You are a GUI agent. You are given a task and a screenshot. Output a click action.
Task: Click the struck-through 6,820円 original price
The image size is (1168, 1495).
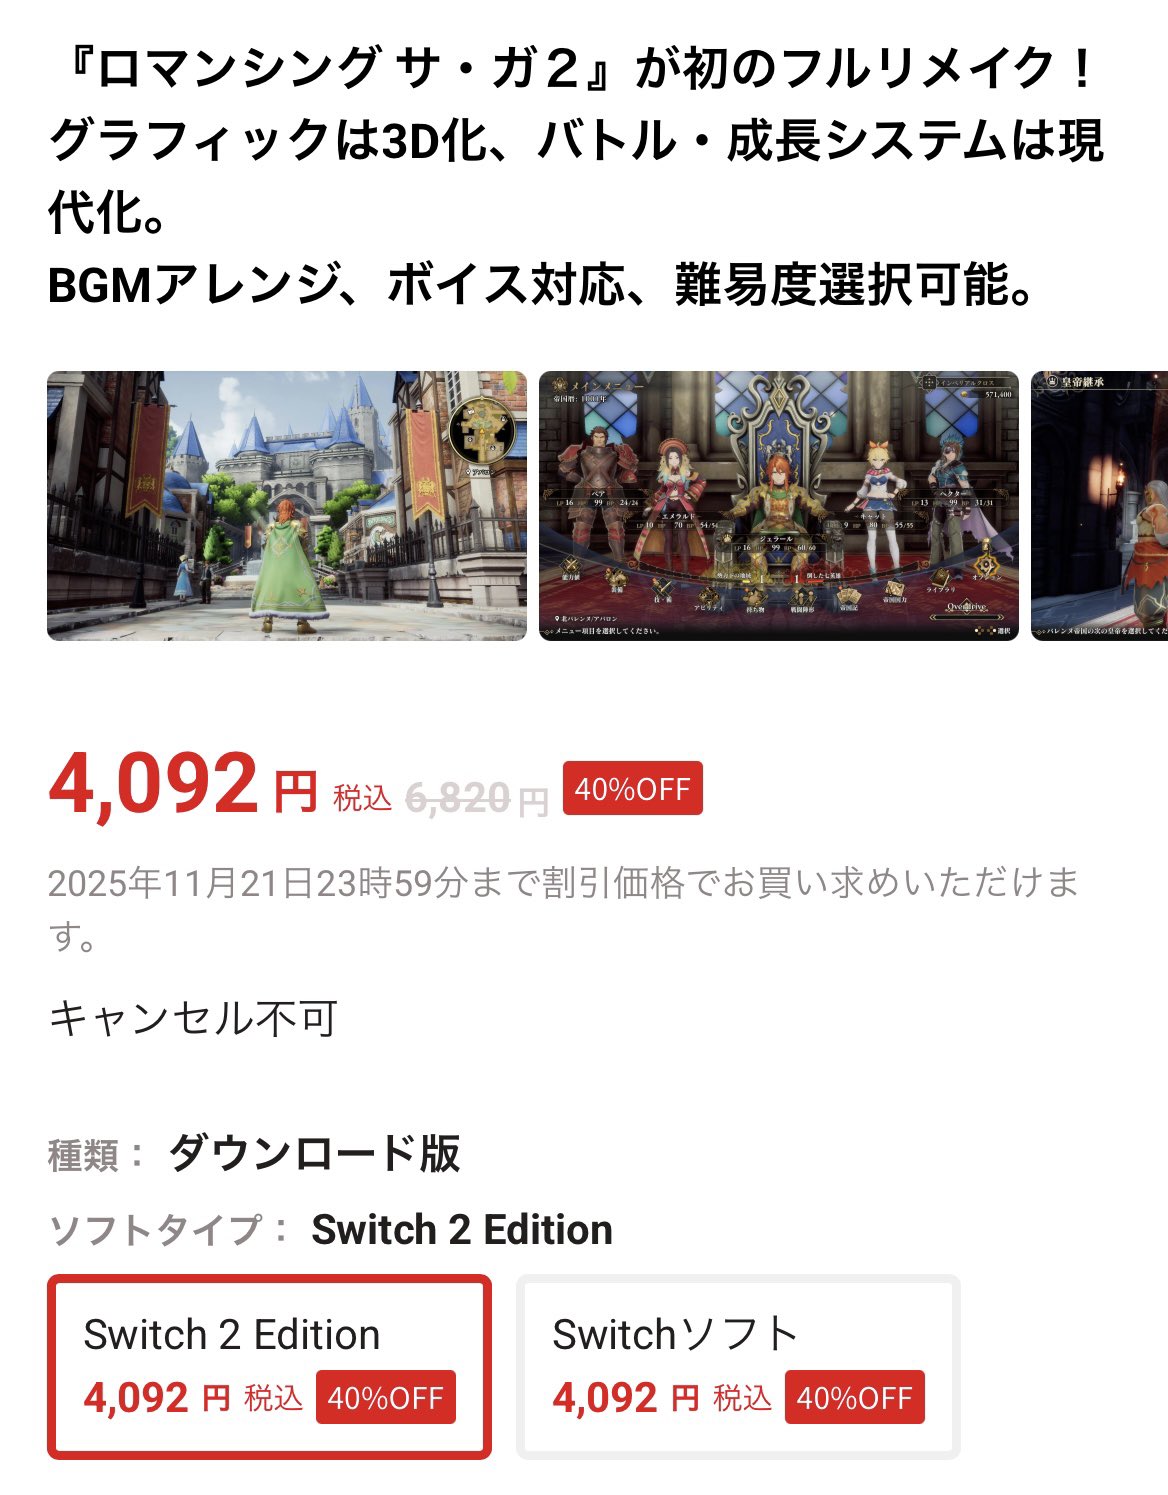click(x=477, y=798)
